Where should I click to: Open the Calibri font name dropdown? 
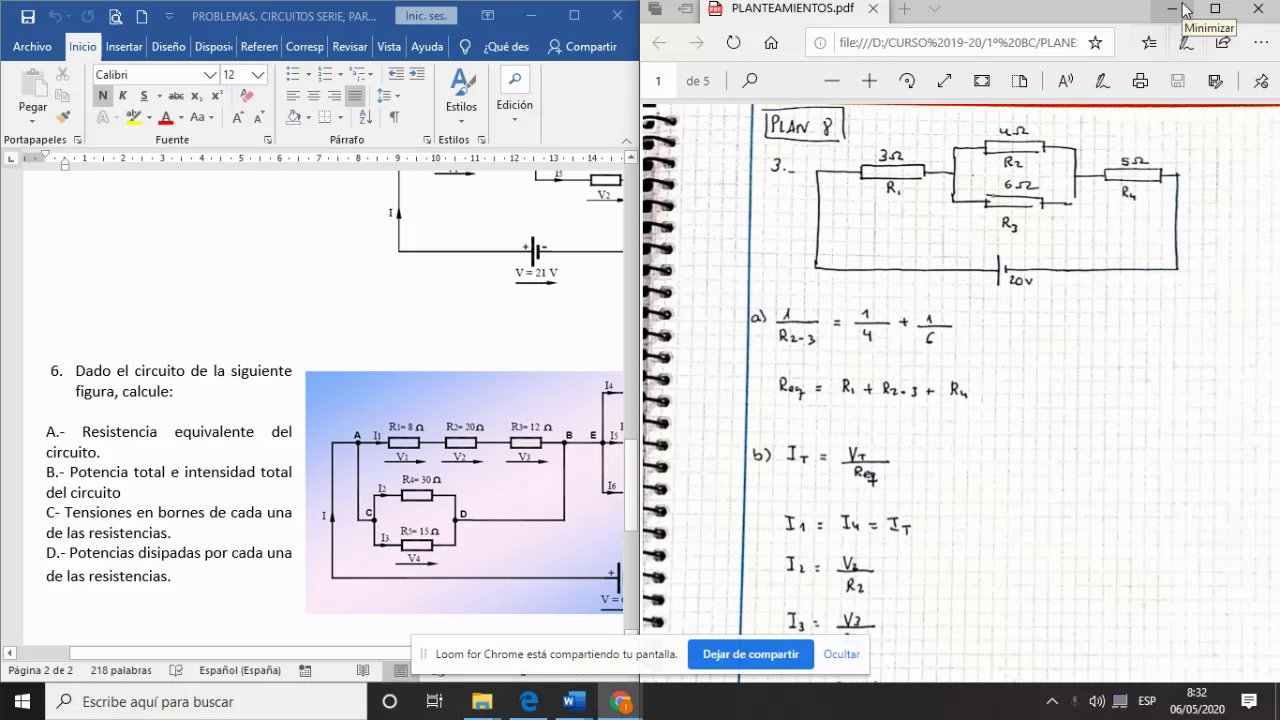click(156, 75)
